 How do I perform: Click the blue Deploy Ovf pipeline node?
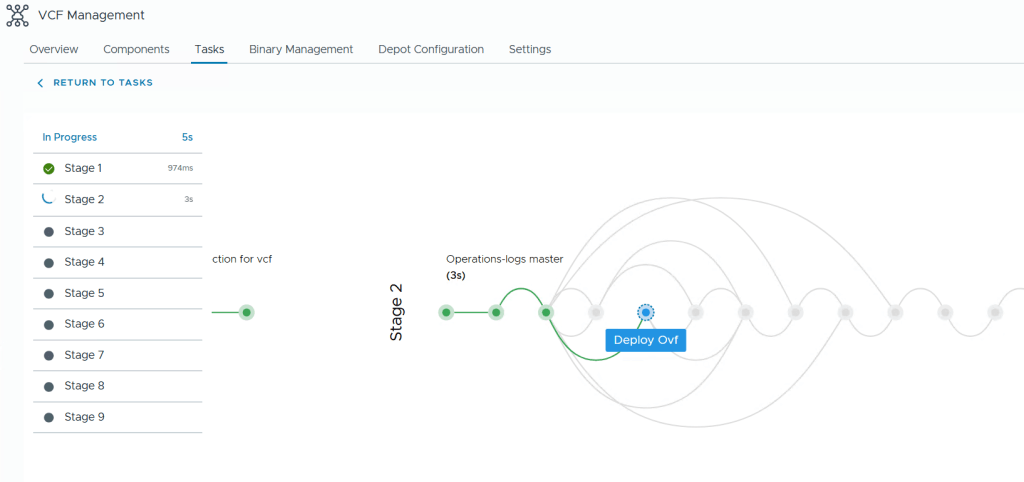646,312
